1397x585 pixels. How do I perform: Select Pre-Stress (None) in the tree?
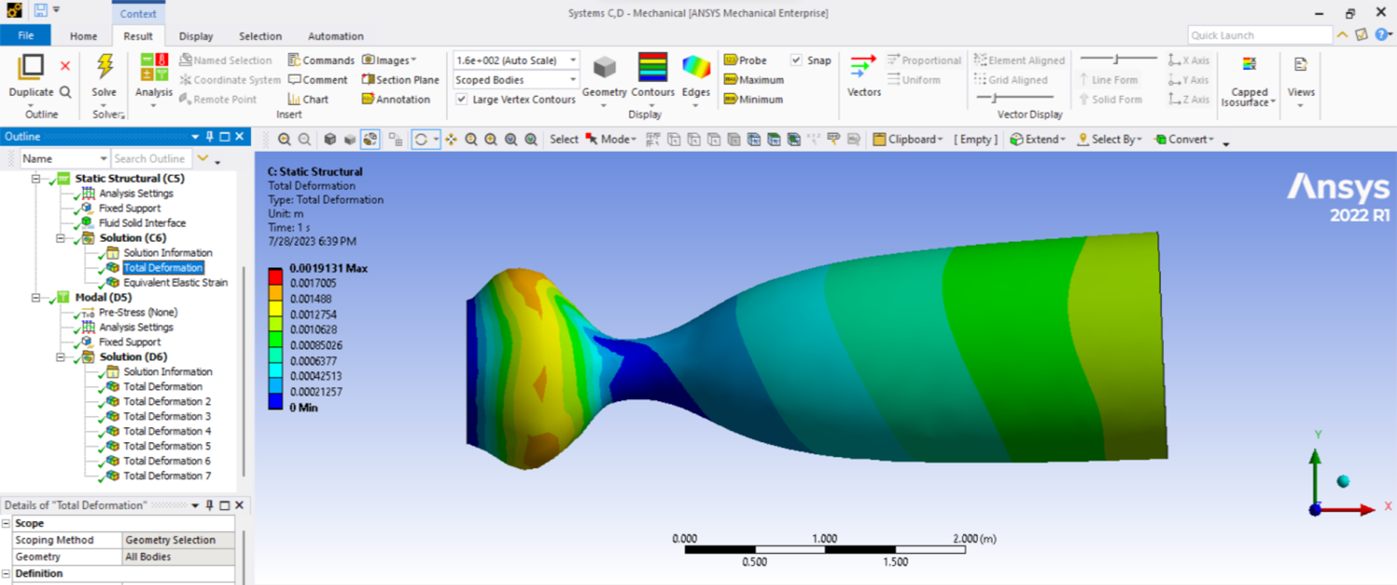(x=138, y=312)
